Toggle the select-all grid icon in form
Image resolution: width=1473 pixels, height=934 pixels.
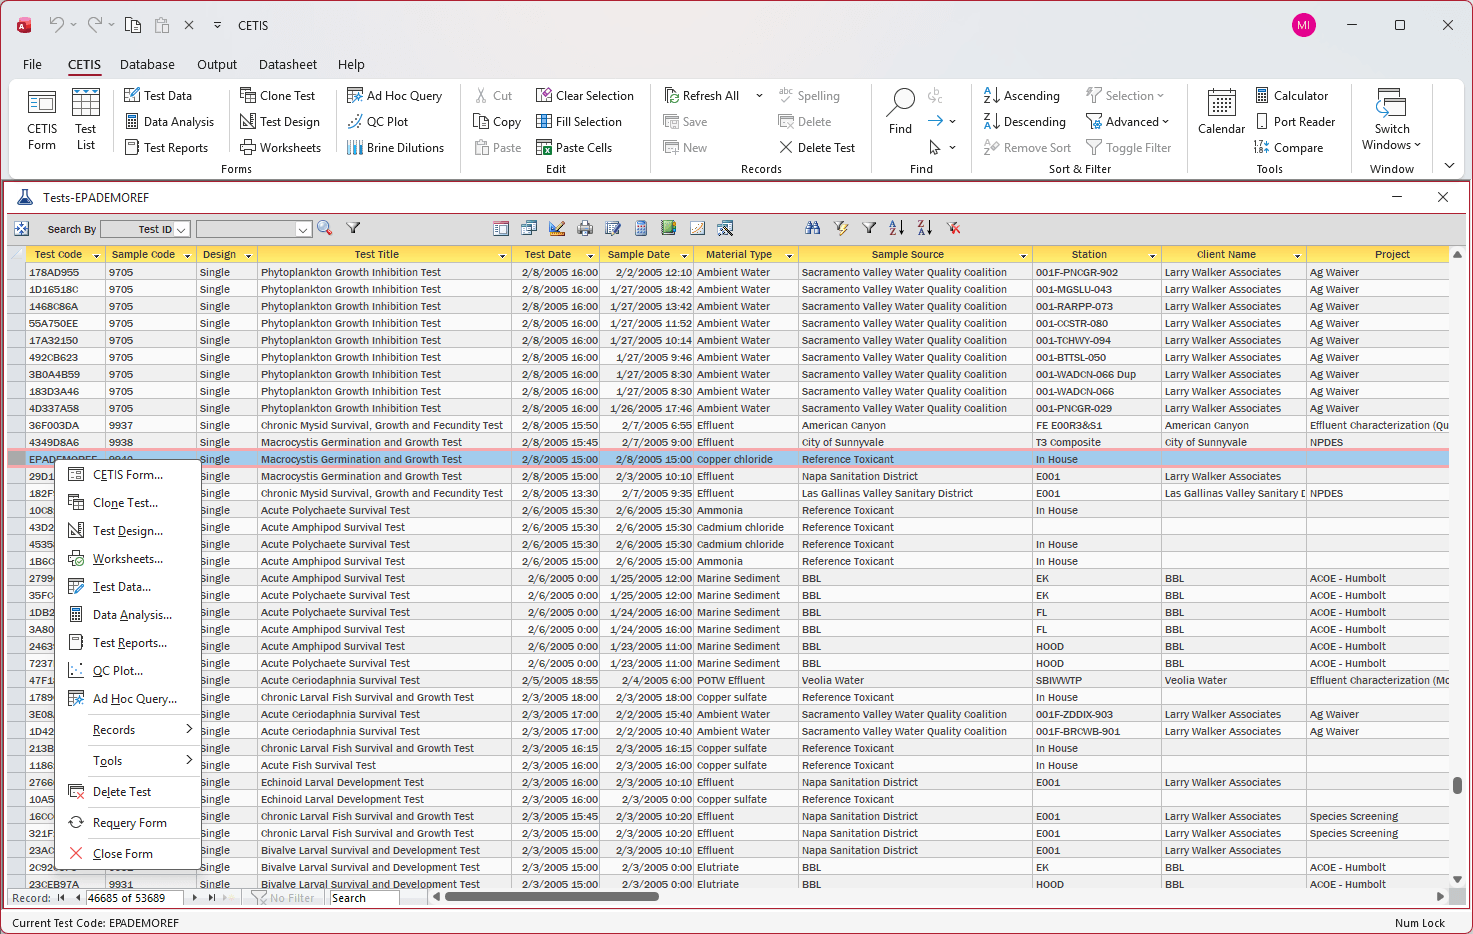(x=22, y=229)
